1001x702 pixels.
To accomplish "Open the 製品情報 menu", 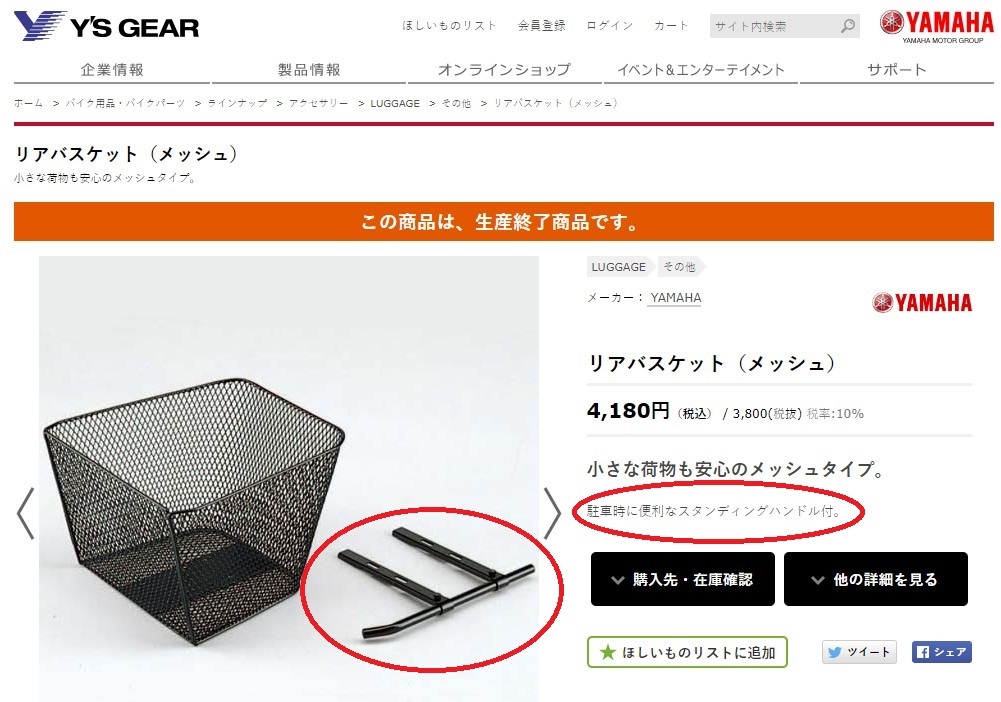I will click(309, 70).
